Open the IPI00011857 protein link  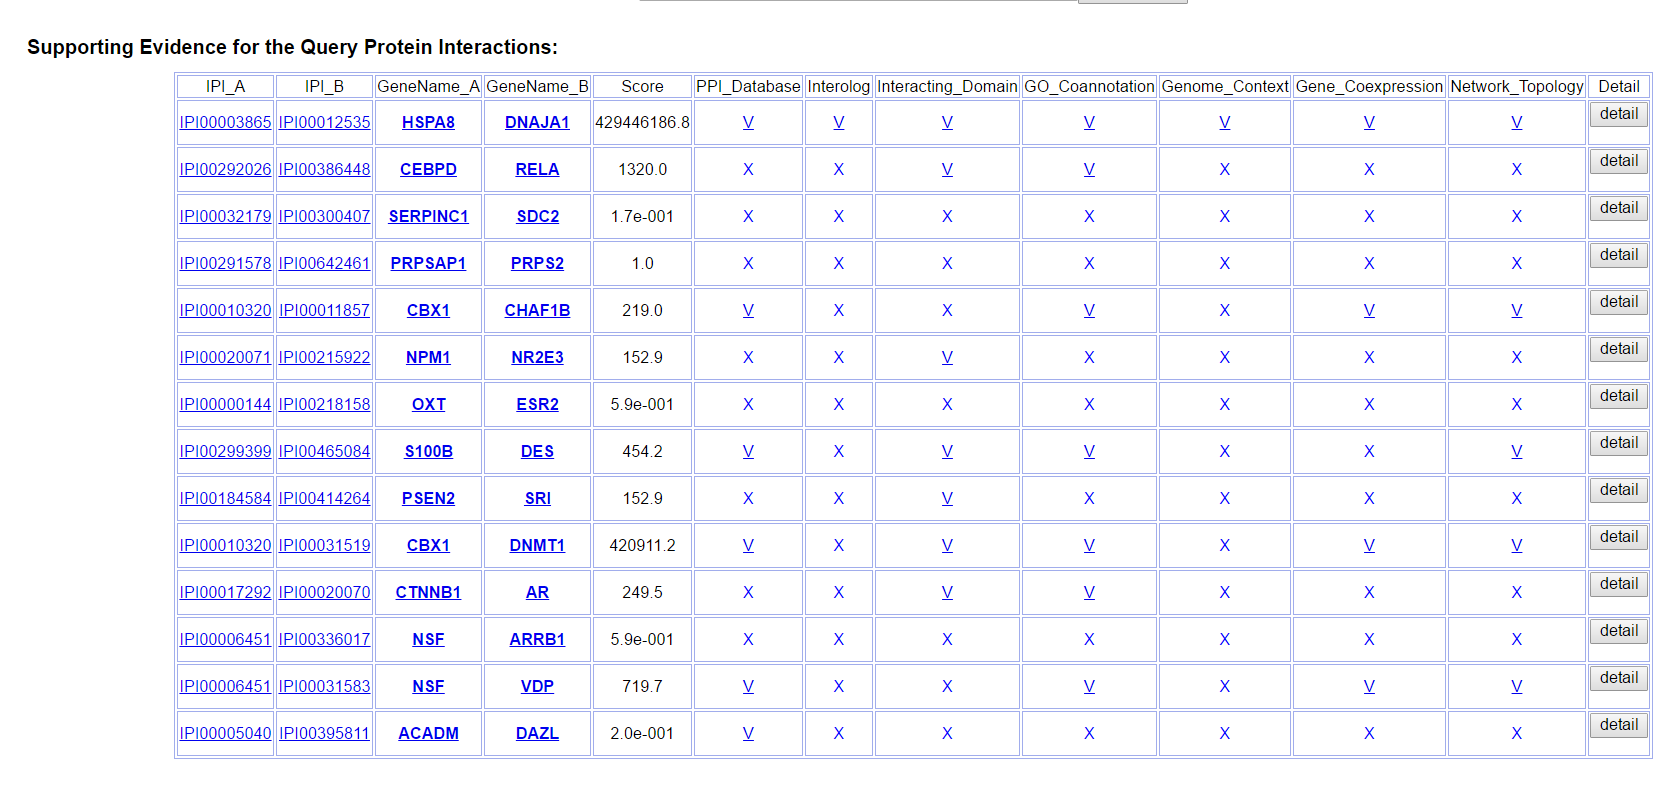(x=324, y=310)
